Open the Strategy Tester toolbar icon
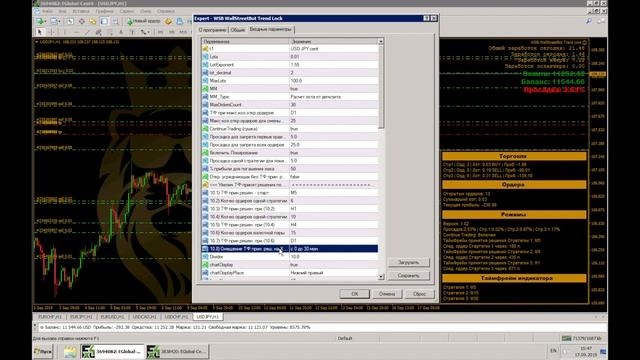Image resolution: width=640 pixels, height=360 pixels. [x=116, y=21]
